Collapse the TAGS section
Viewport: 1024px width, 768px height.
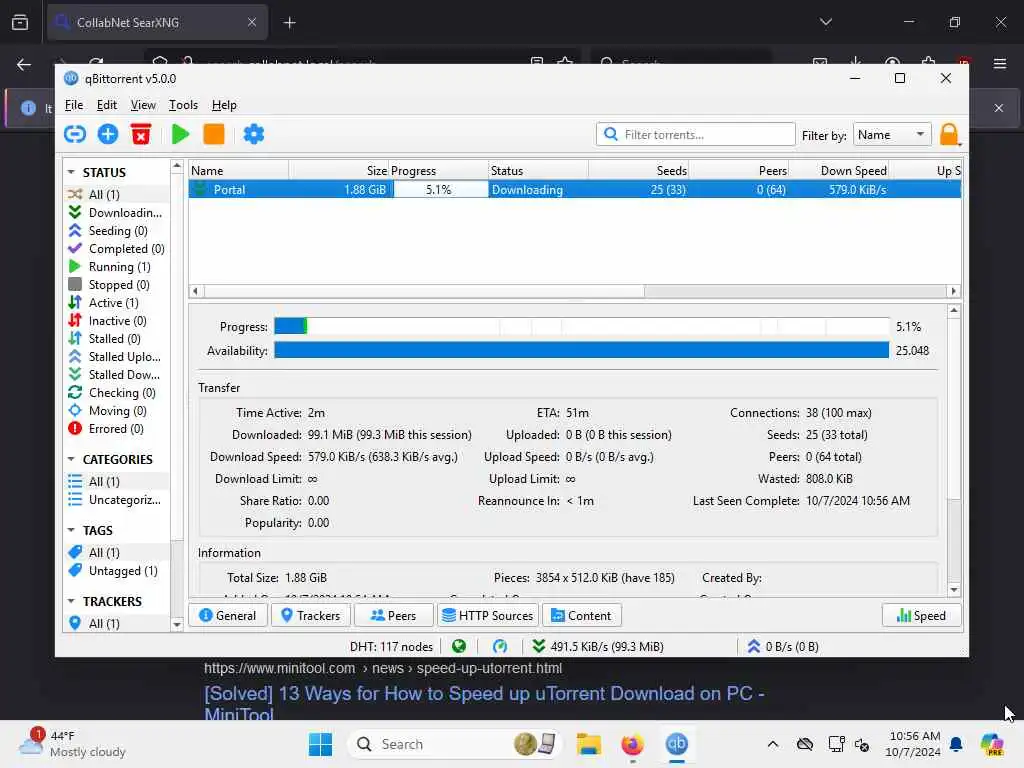[71, 530]
